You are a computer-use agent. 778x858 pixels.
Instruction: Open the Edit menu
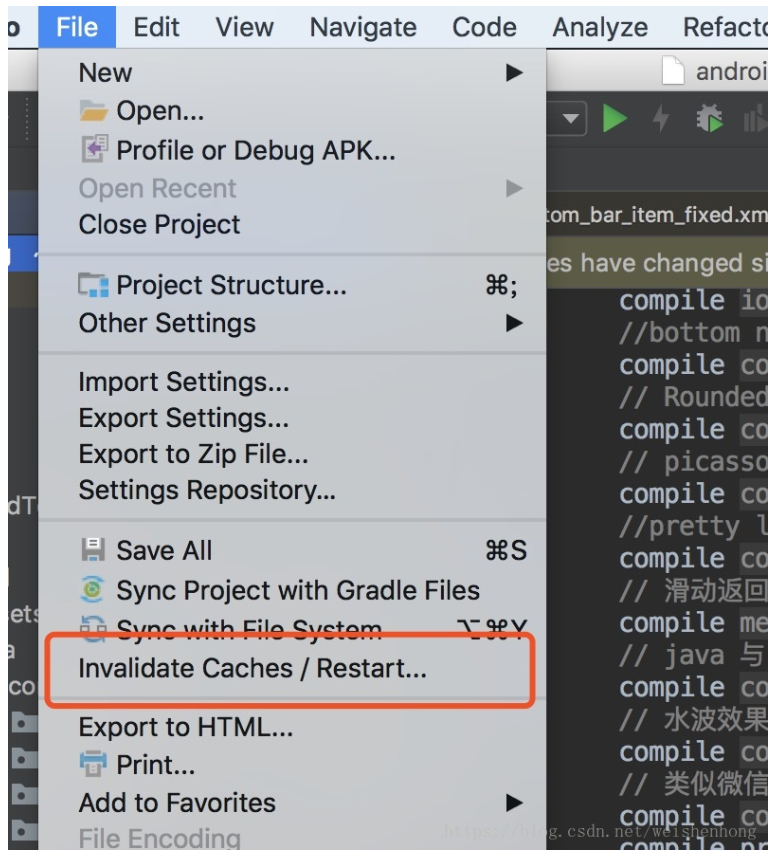click(157, 27)
